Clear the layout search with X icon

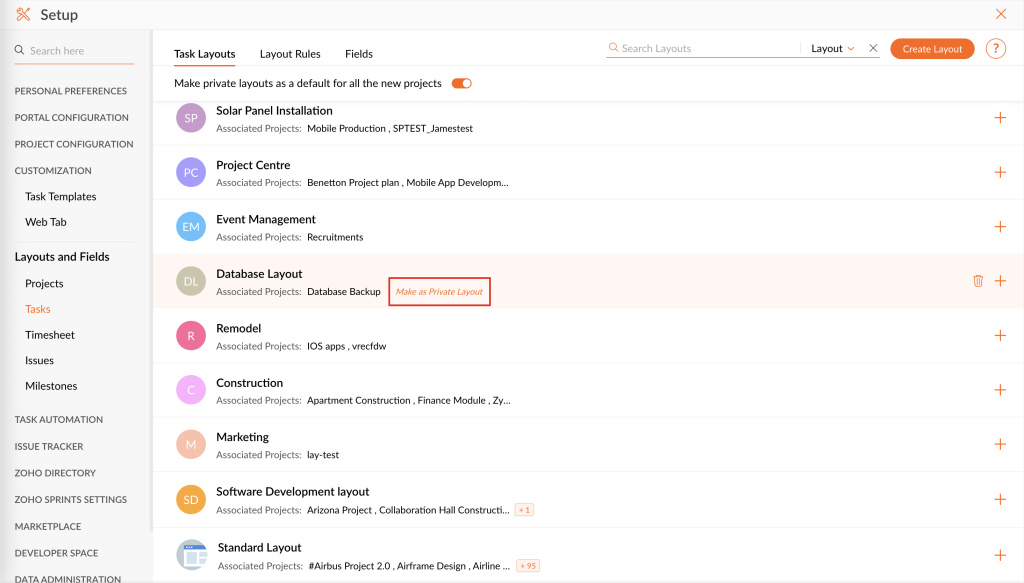point(873,48)
